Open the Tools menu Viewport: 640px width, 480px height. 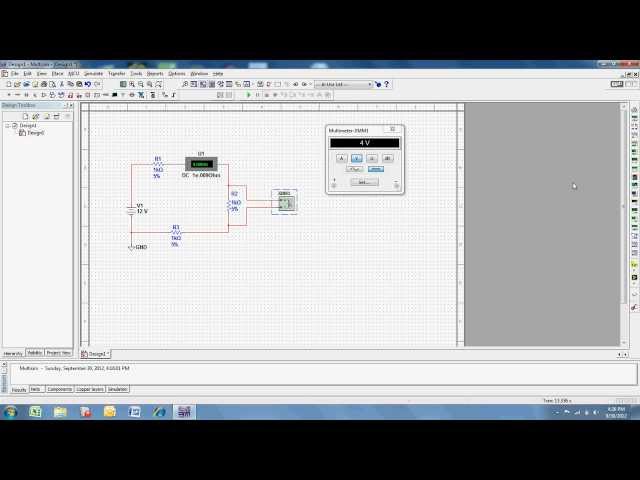pyautogui.click(x=136, y=74)
